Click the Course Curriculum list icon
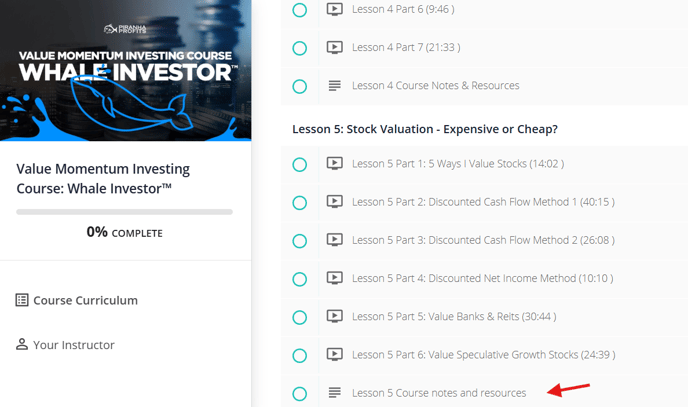This screenshot has height=407, width=688. (x=22, y=300)
